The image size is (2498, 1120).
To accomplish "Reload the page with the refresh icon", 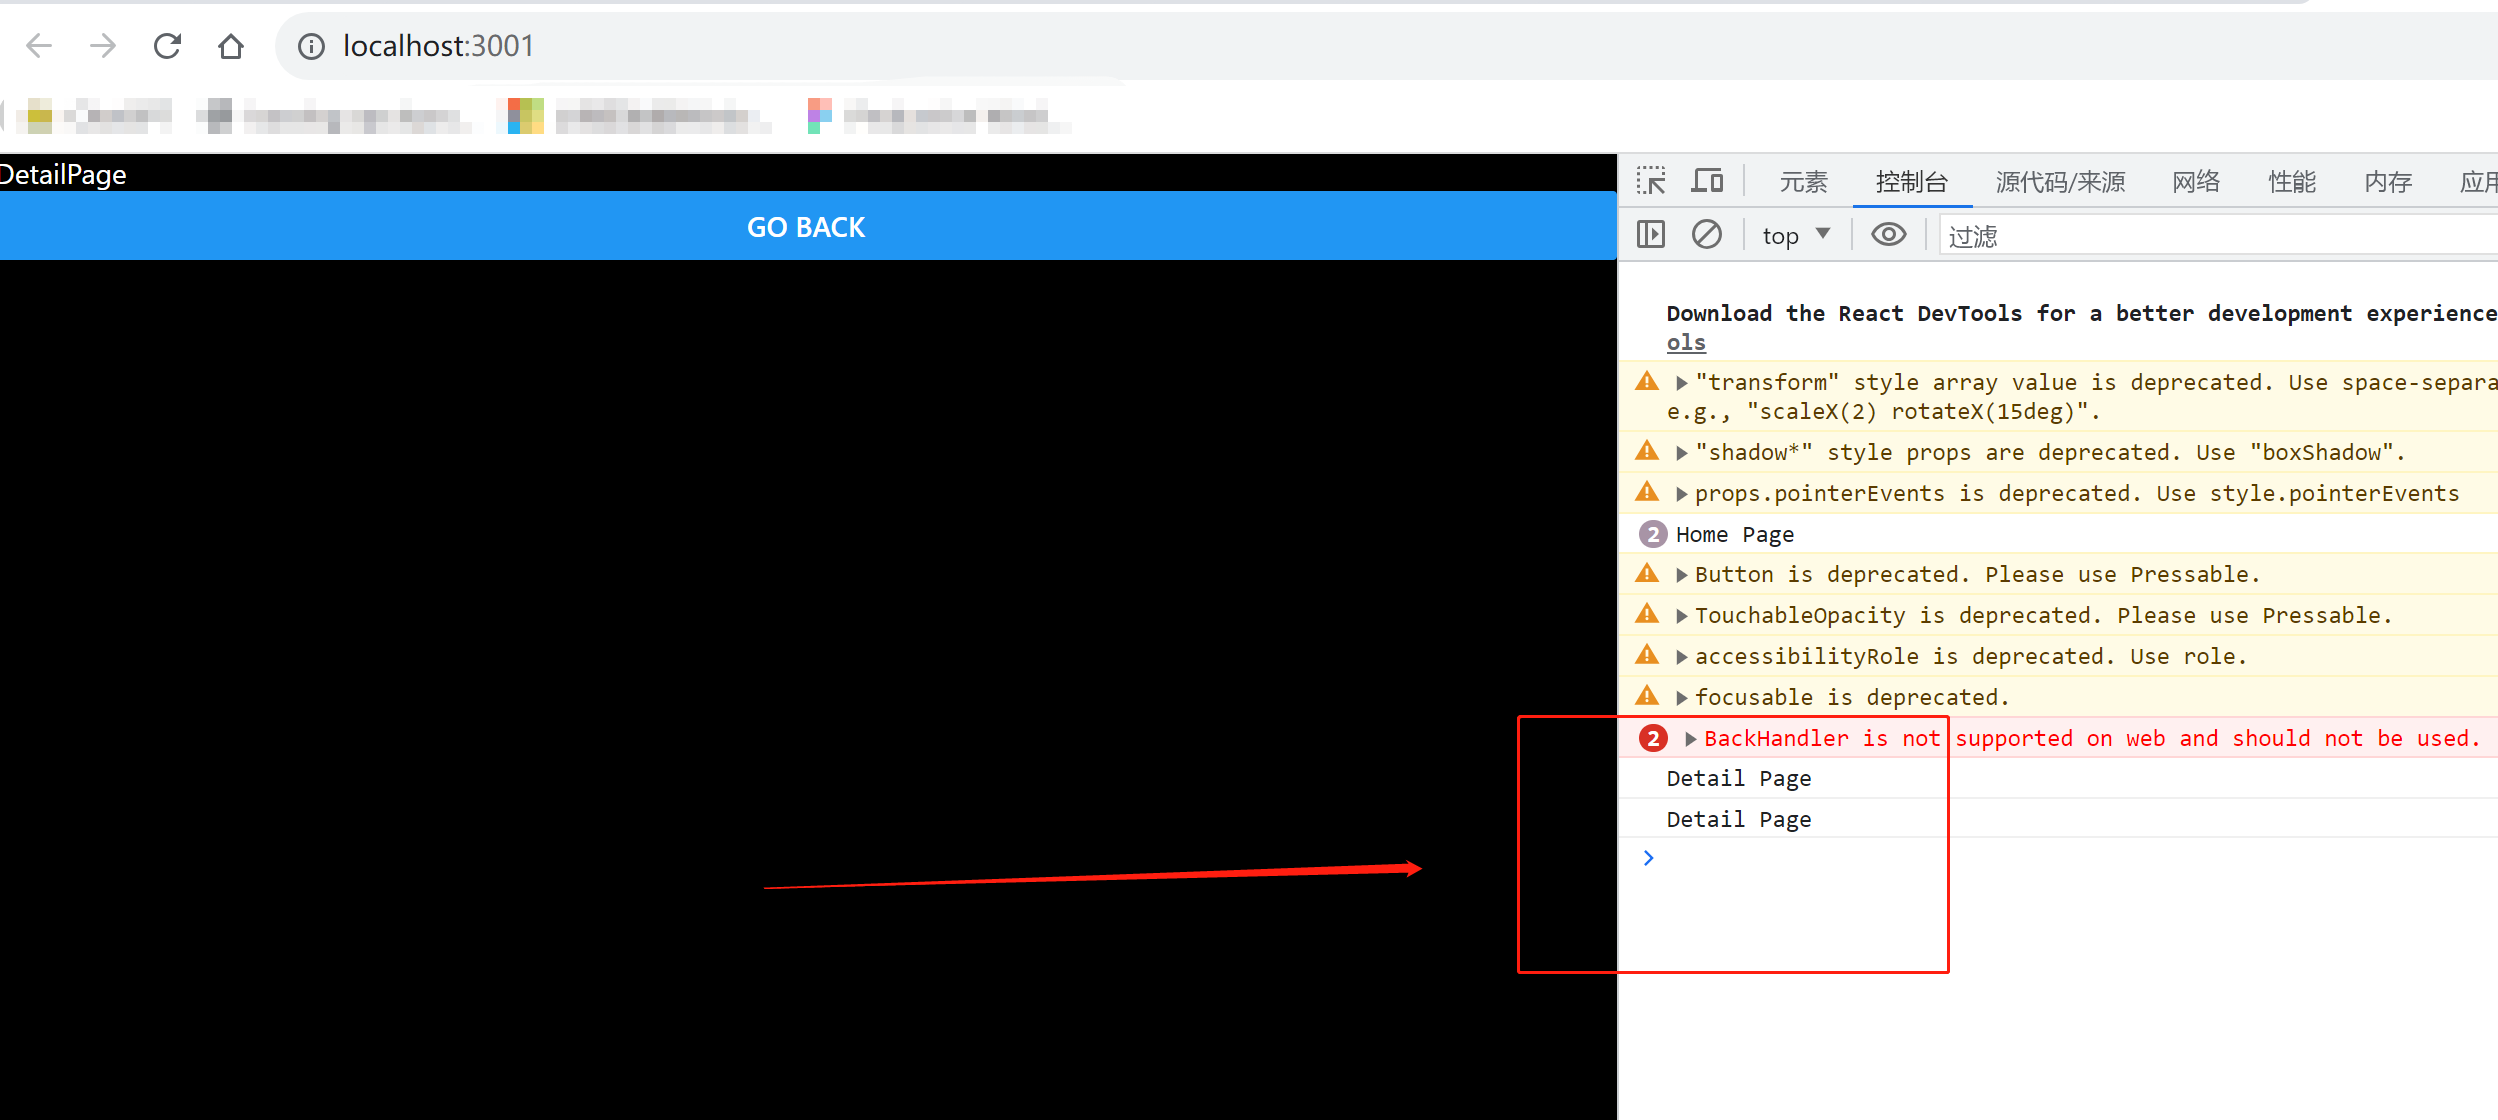I will coord(167,46).
